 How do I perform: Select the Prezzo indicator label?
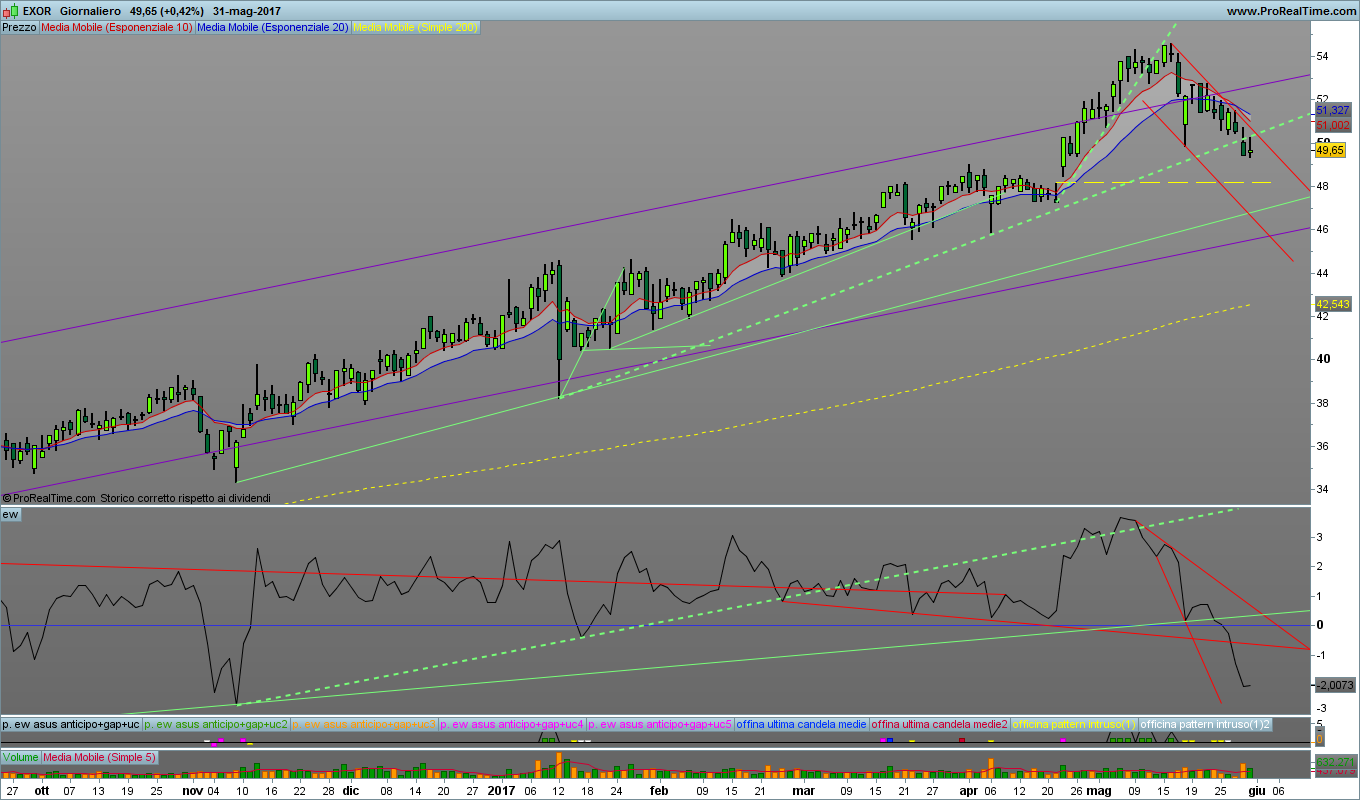(19, 28)
